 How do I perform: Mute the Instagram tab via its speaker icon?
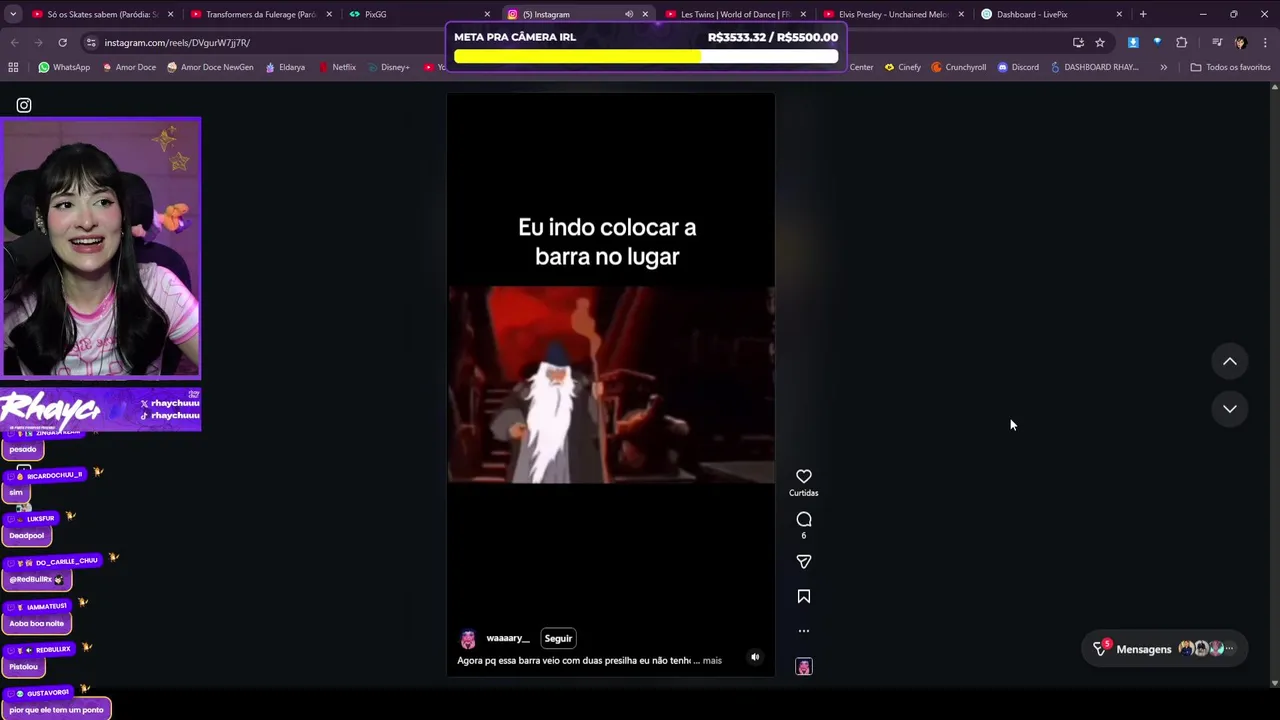(x=629, y=14)
